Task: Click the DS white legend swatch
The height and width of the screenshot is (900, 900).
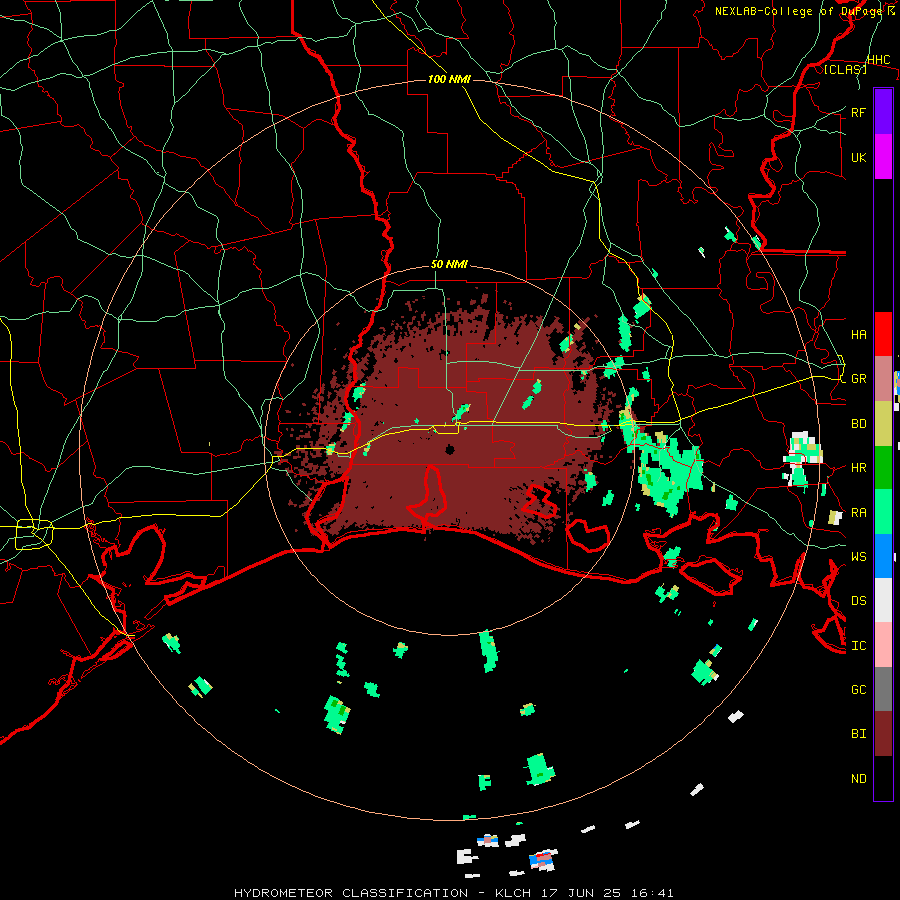Action: pos(883,600)
